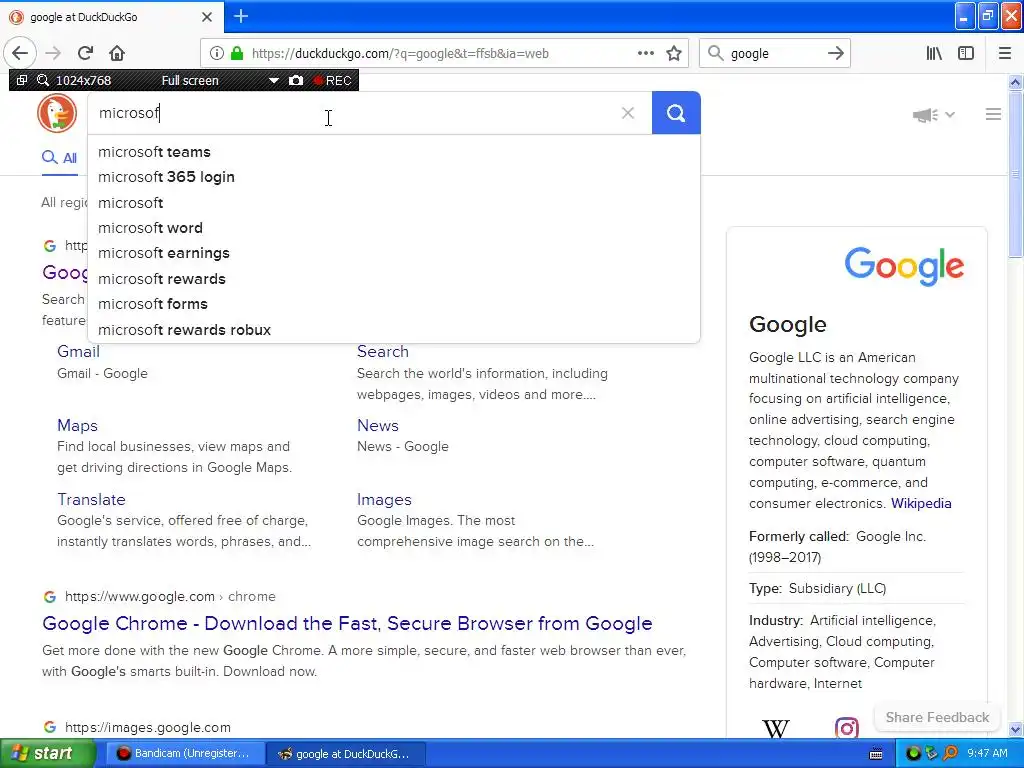The height and width of the screenshot is (768, 1024).
Task: Open the Maps sitelink
Action: 77,425
